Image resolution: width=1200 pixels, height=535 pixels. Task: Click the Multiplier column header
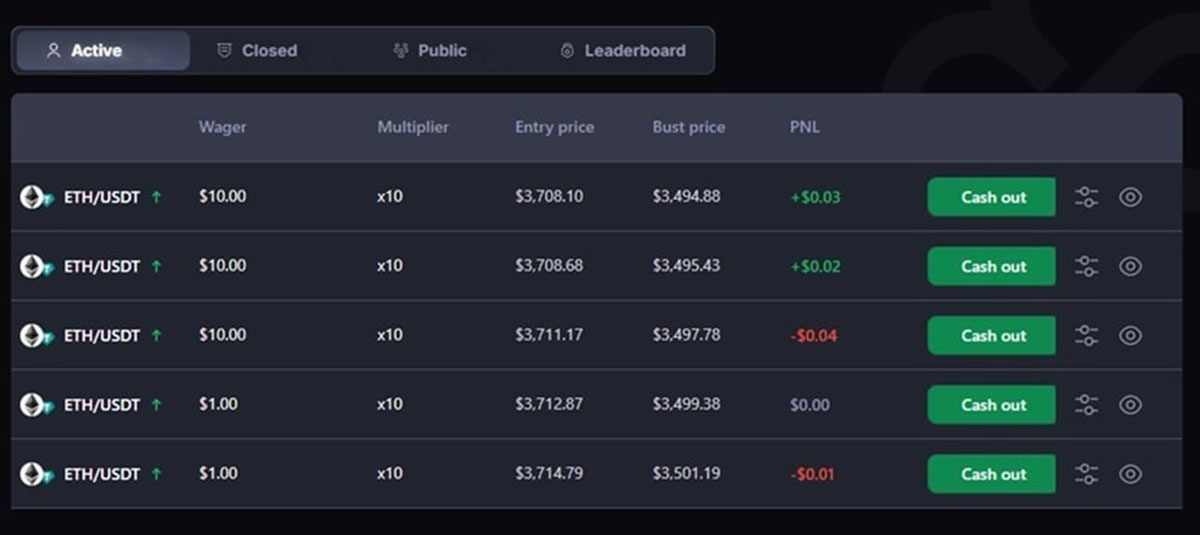tap(413, 127)
